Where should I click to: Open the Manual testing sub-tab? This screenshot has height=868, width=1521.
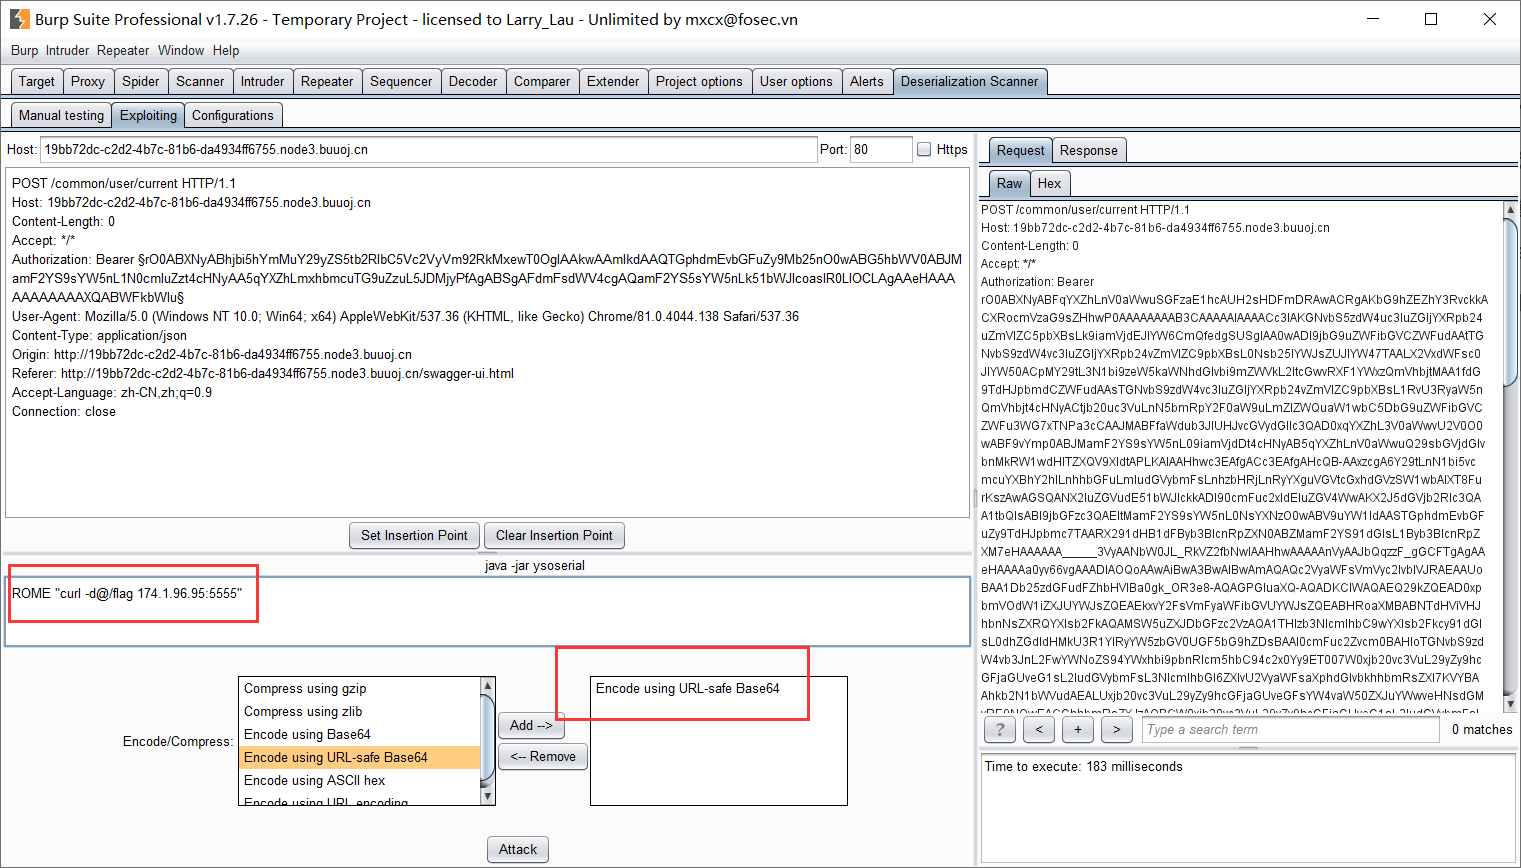pyautogui.click(x=61, y=115)
